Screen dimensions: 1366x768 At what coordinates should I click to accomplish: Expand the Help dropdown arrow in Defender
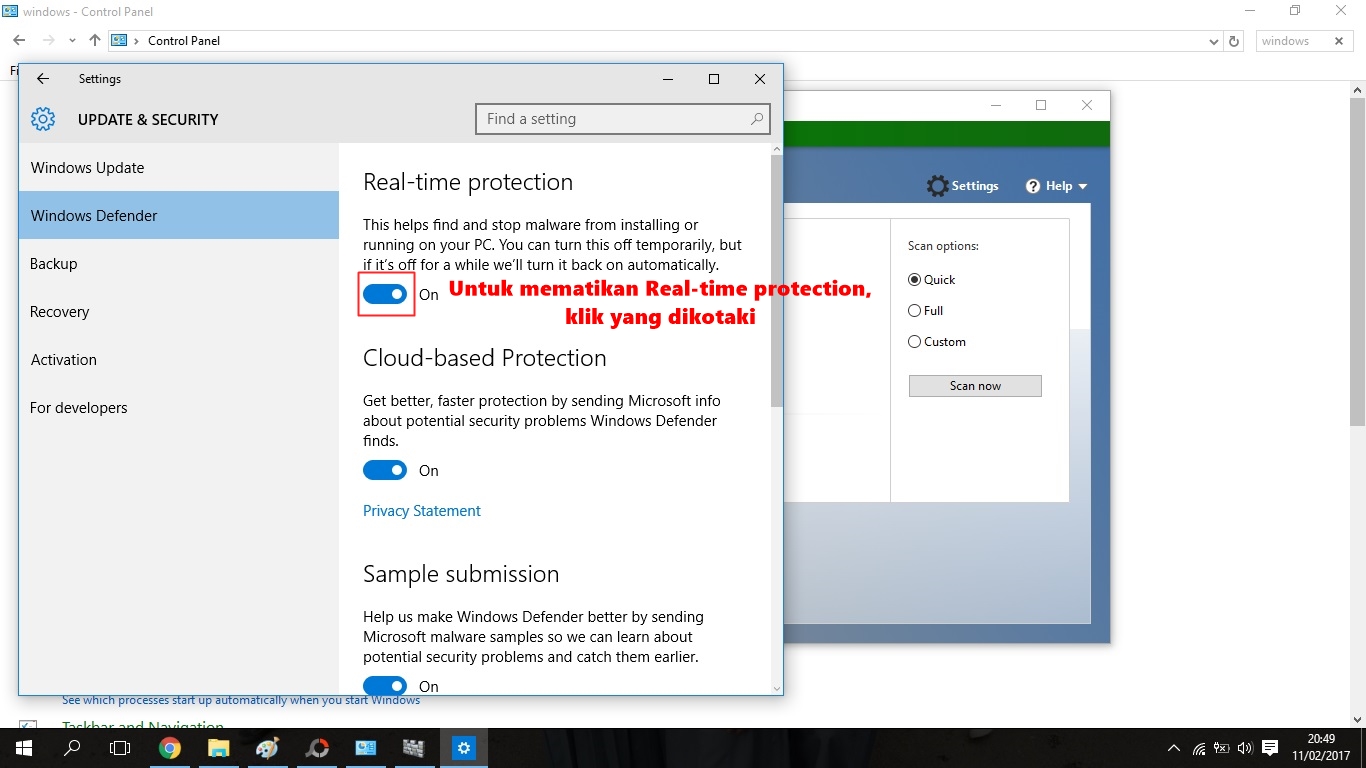[x=1083, y=187]
